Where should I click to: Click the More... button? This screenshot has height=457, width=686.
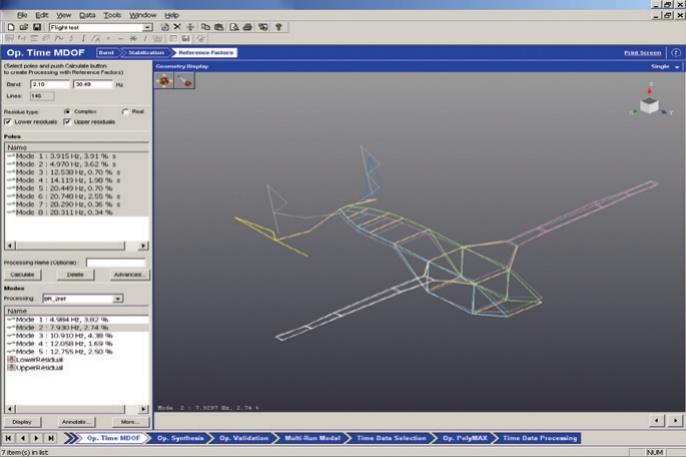tap(130, 422)
